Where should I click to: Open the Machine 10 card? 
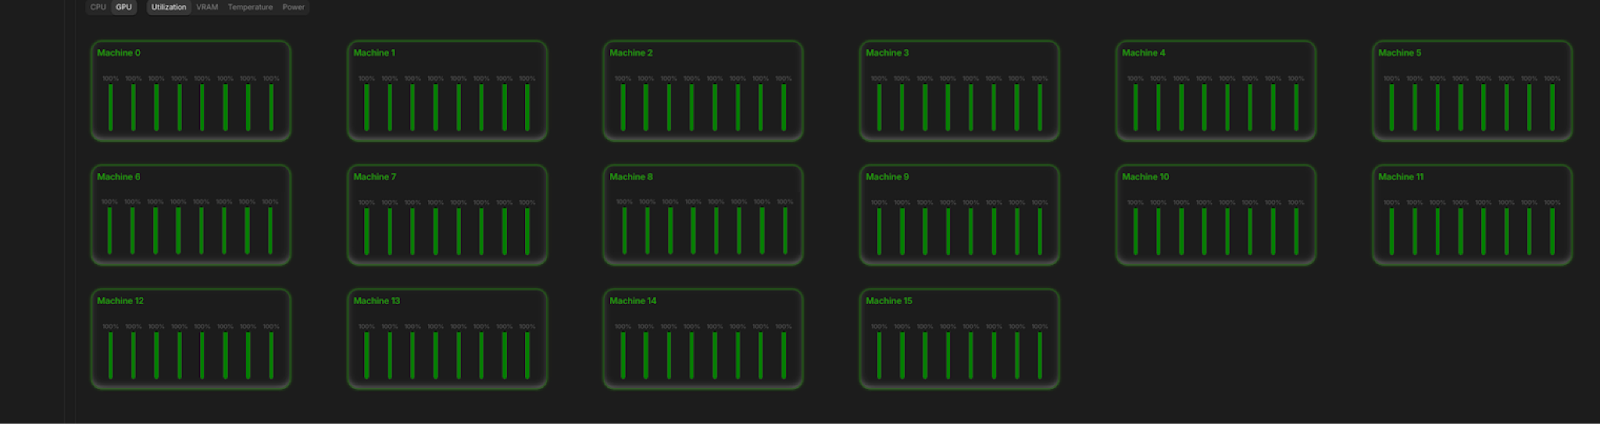click(1216, 215)
